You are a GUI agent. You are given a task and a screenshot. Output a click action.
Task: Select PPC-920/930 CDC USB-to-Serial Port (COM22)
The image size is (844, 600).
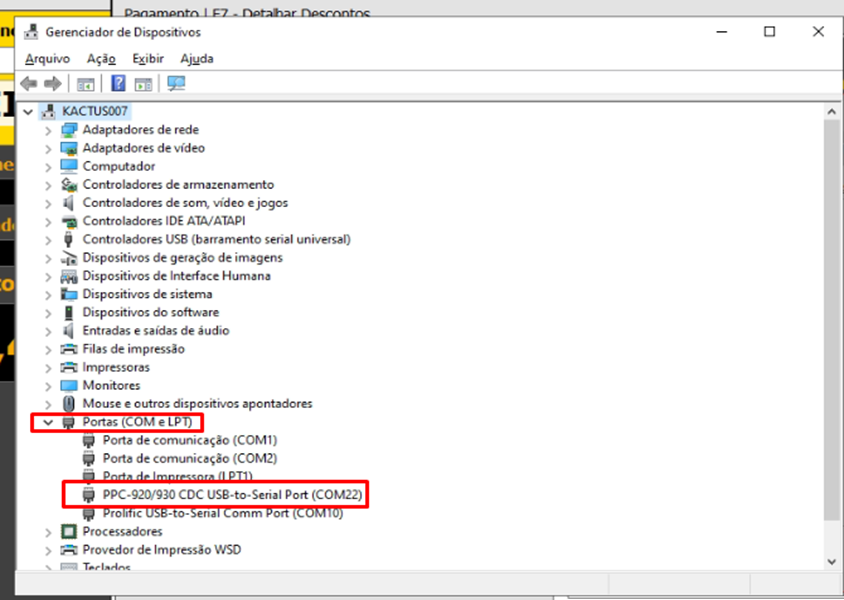coord(232,495)
